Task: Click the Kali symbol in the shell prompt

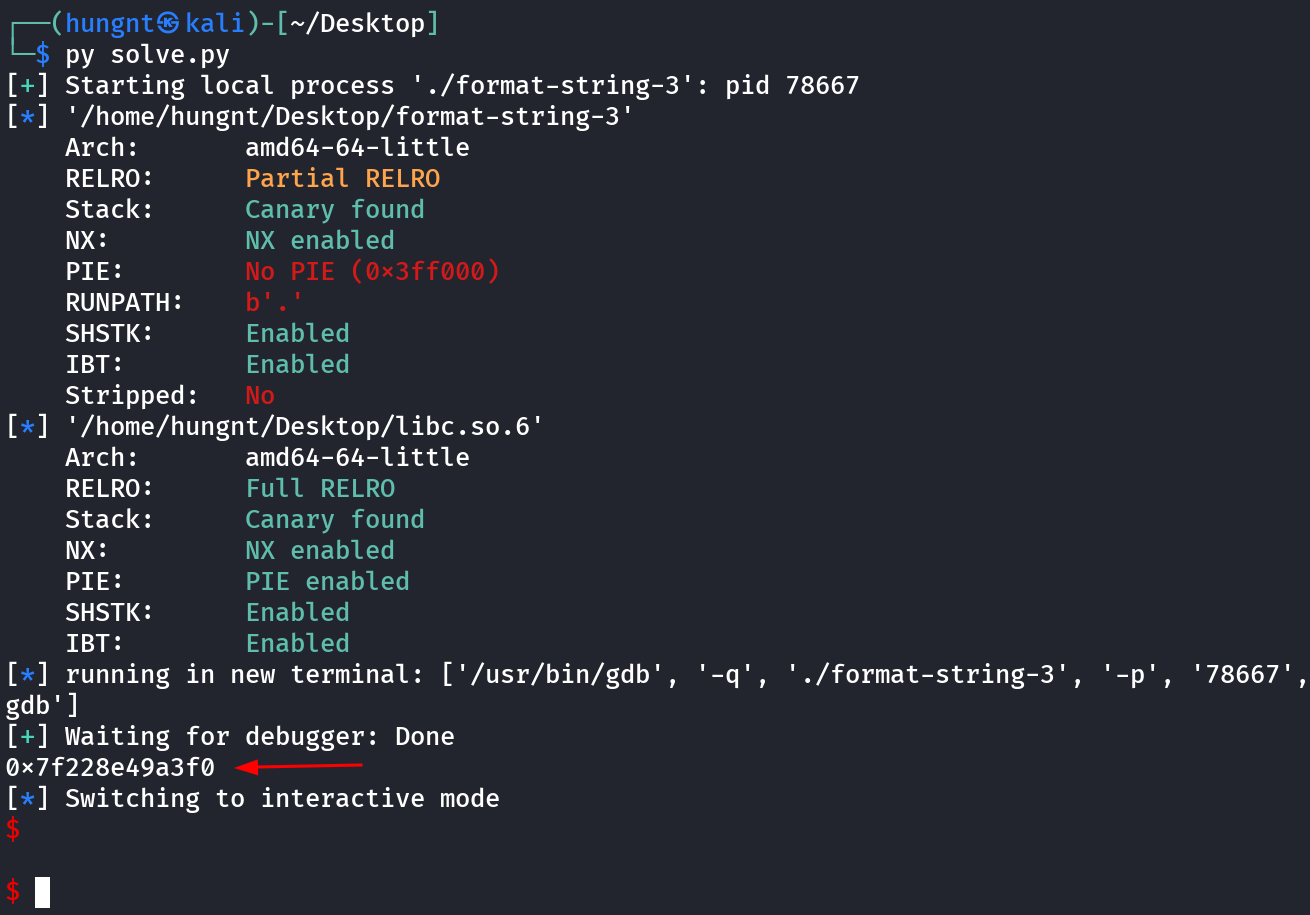Action: coord(168,23)
